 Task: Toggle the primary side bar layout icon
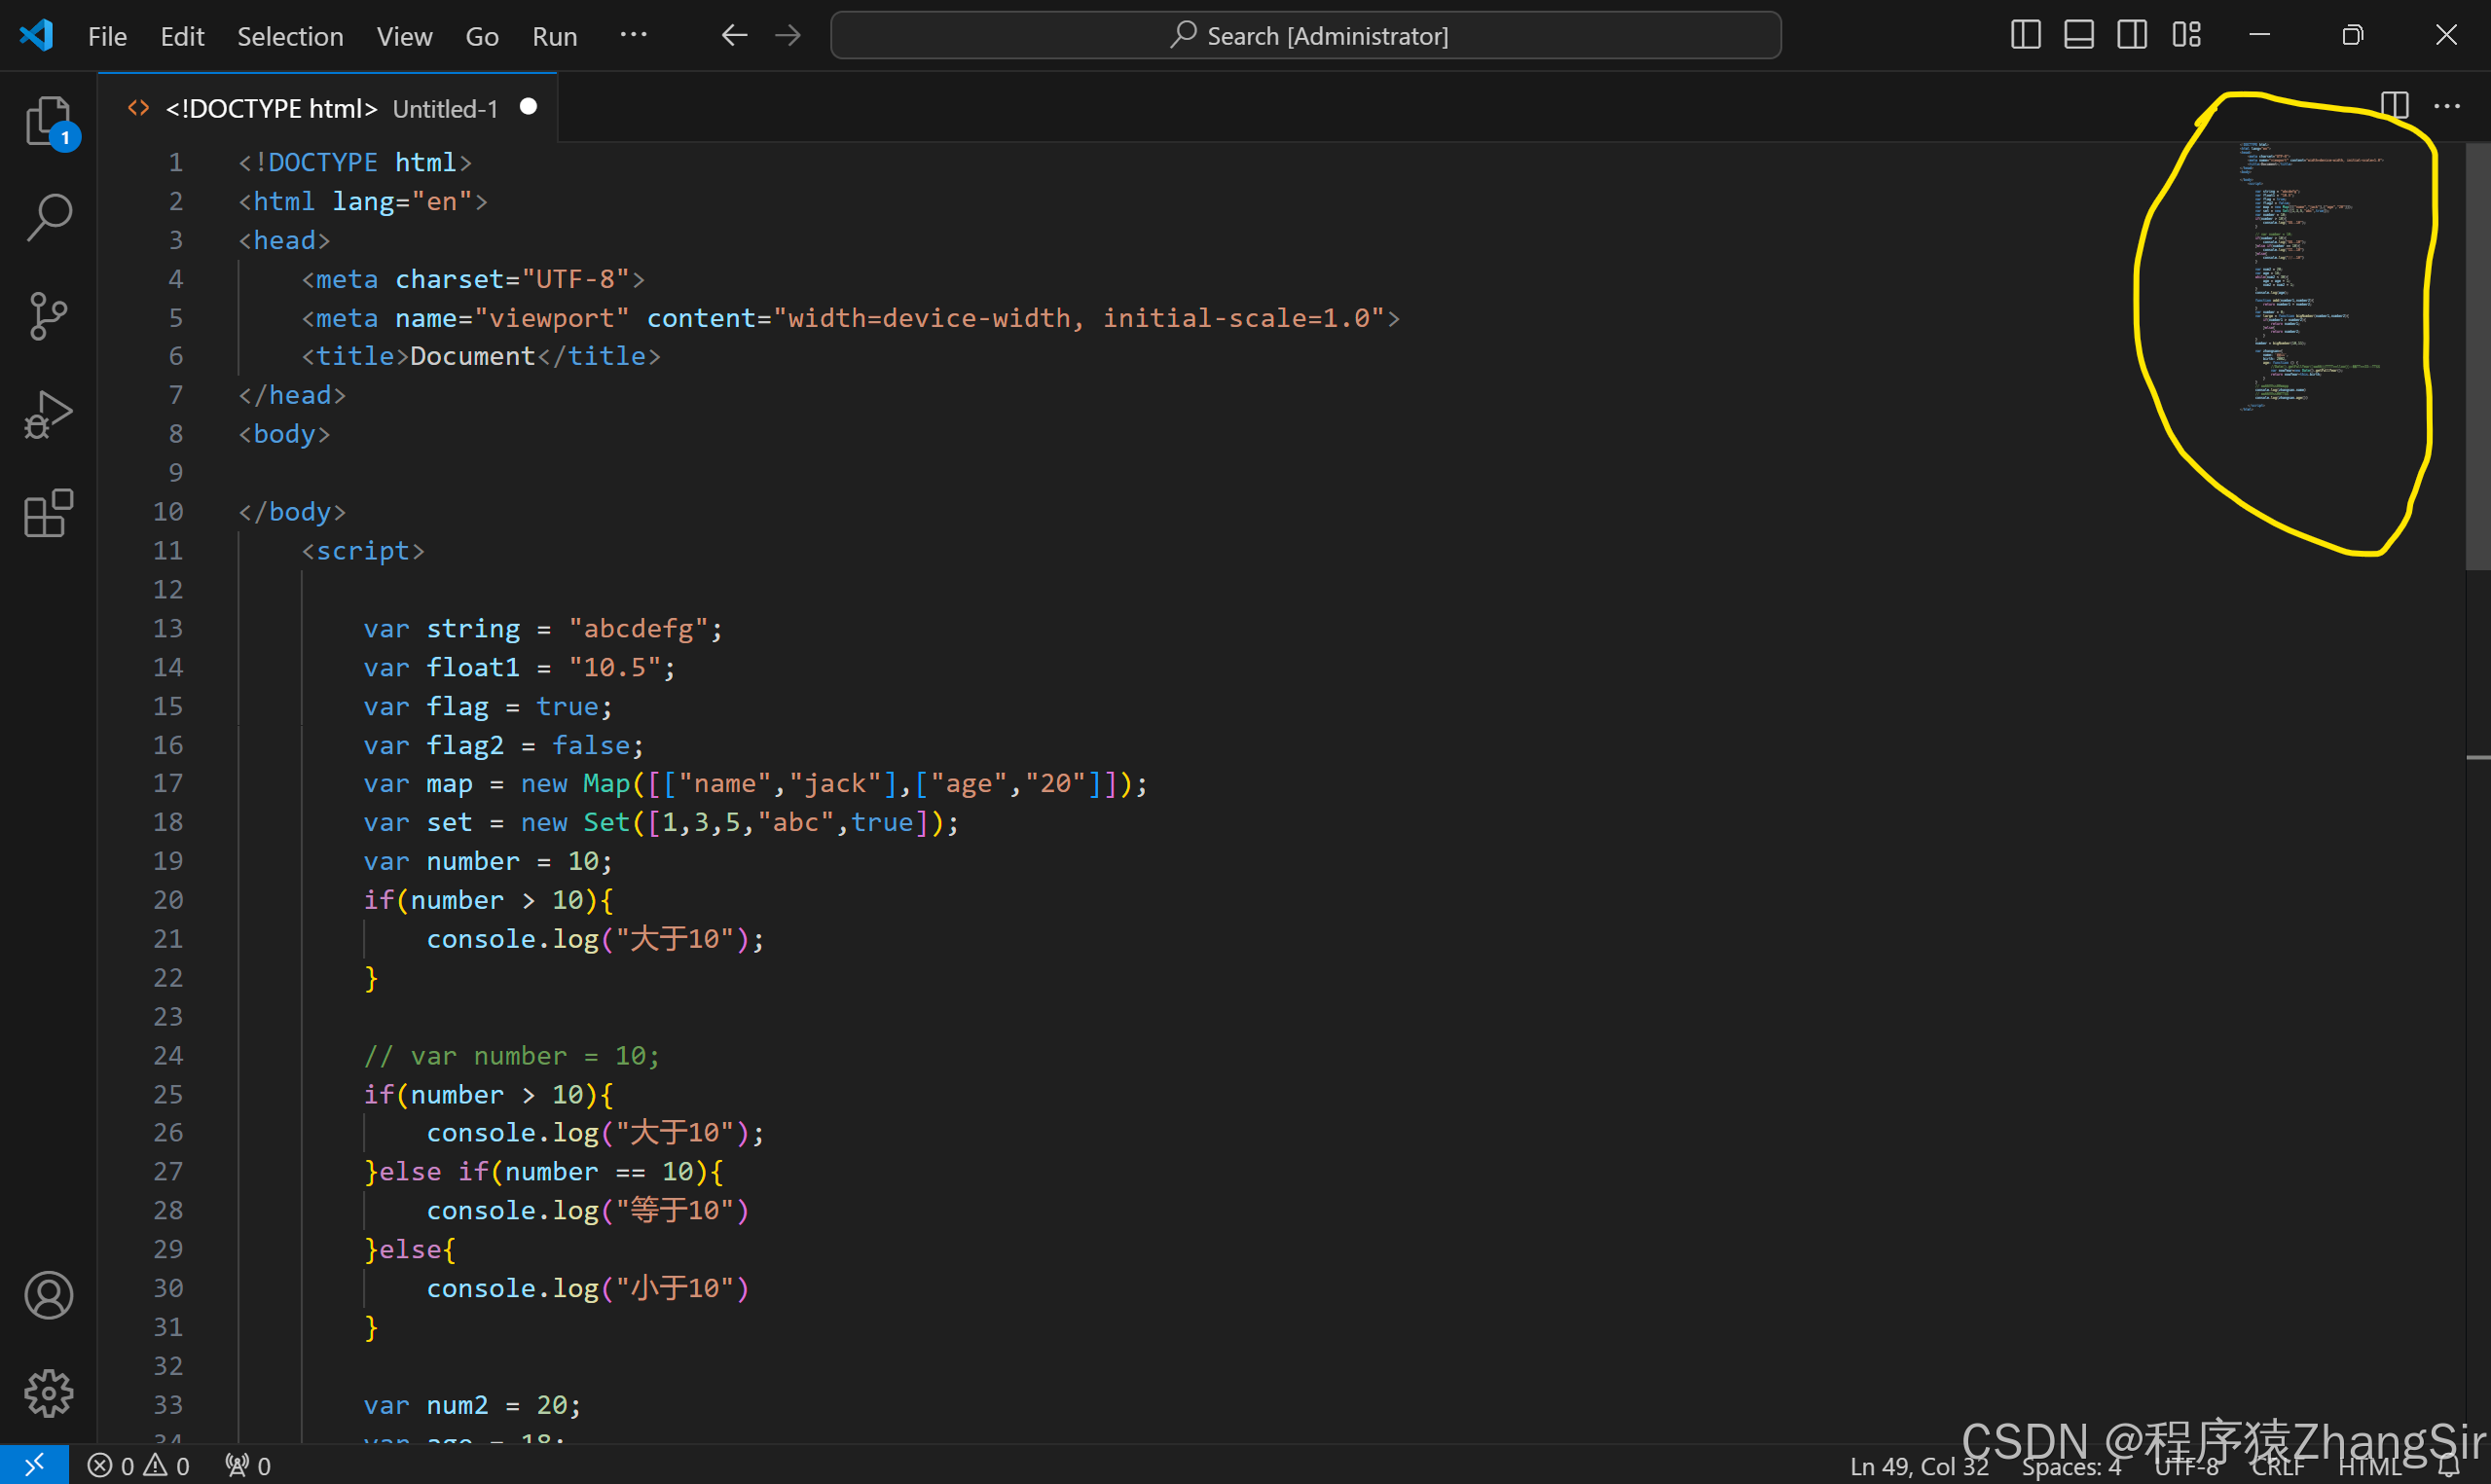tap(2025, 35)
